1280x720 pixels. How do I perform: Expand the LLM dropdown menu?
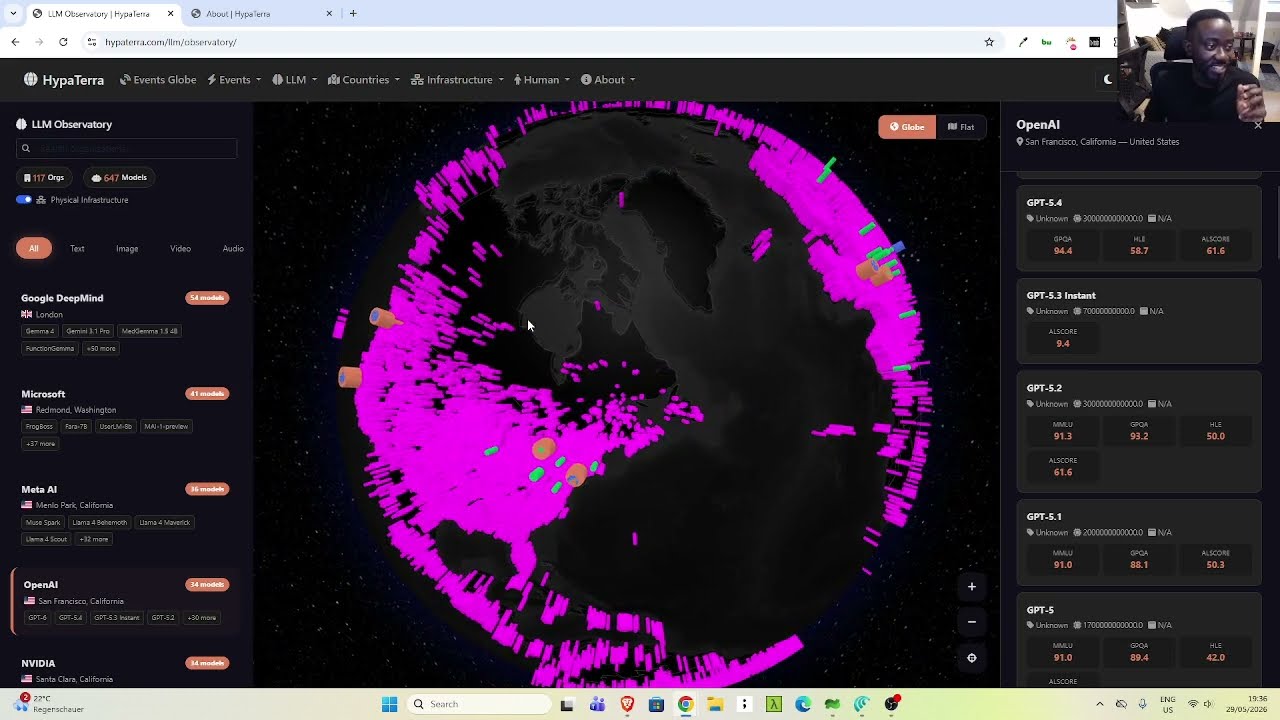295,80
